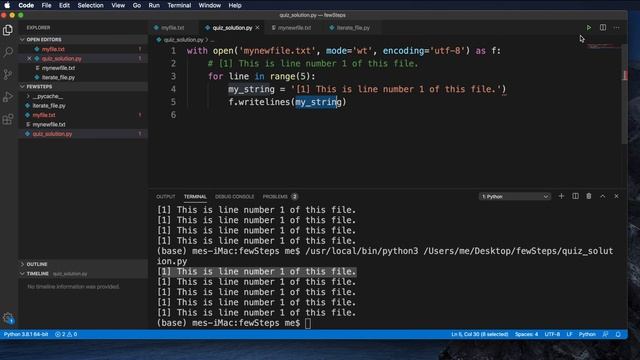
Task: Open mynewfile.txt from Open Editors list
Action: point(58,68)
